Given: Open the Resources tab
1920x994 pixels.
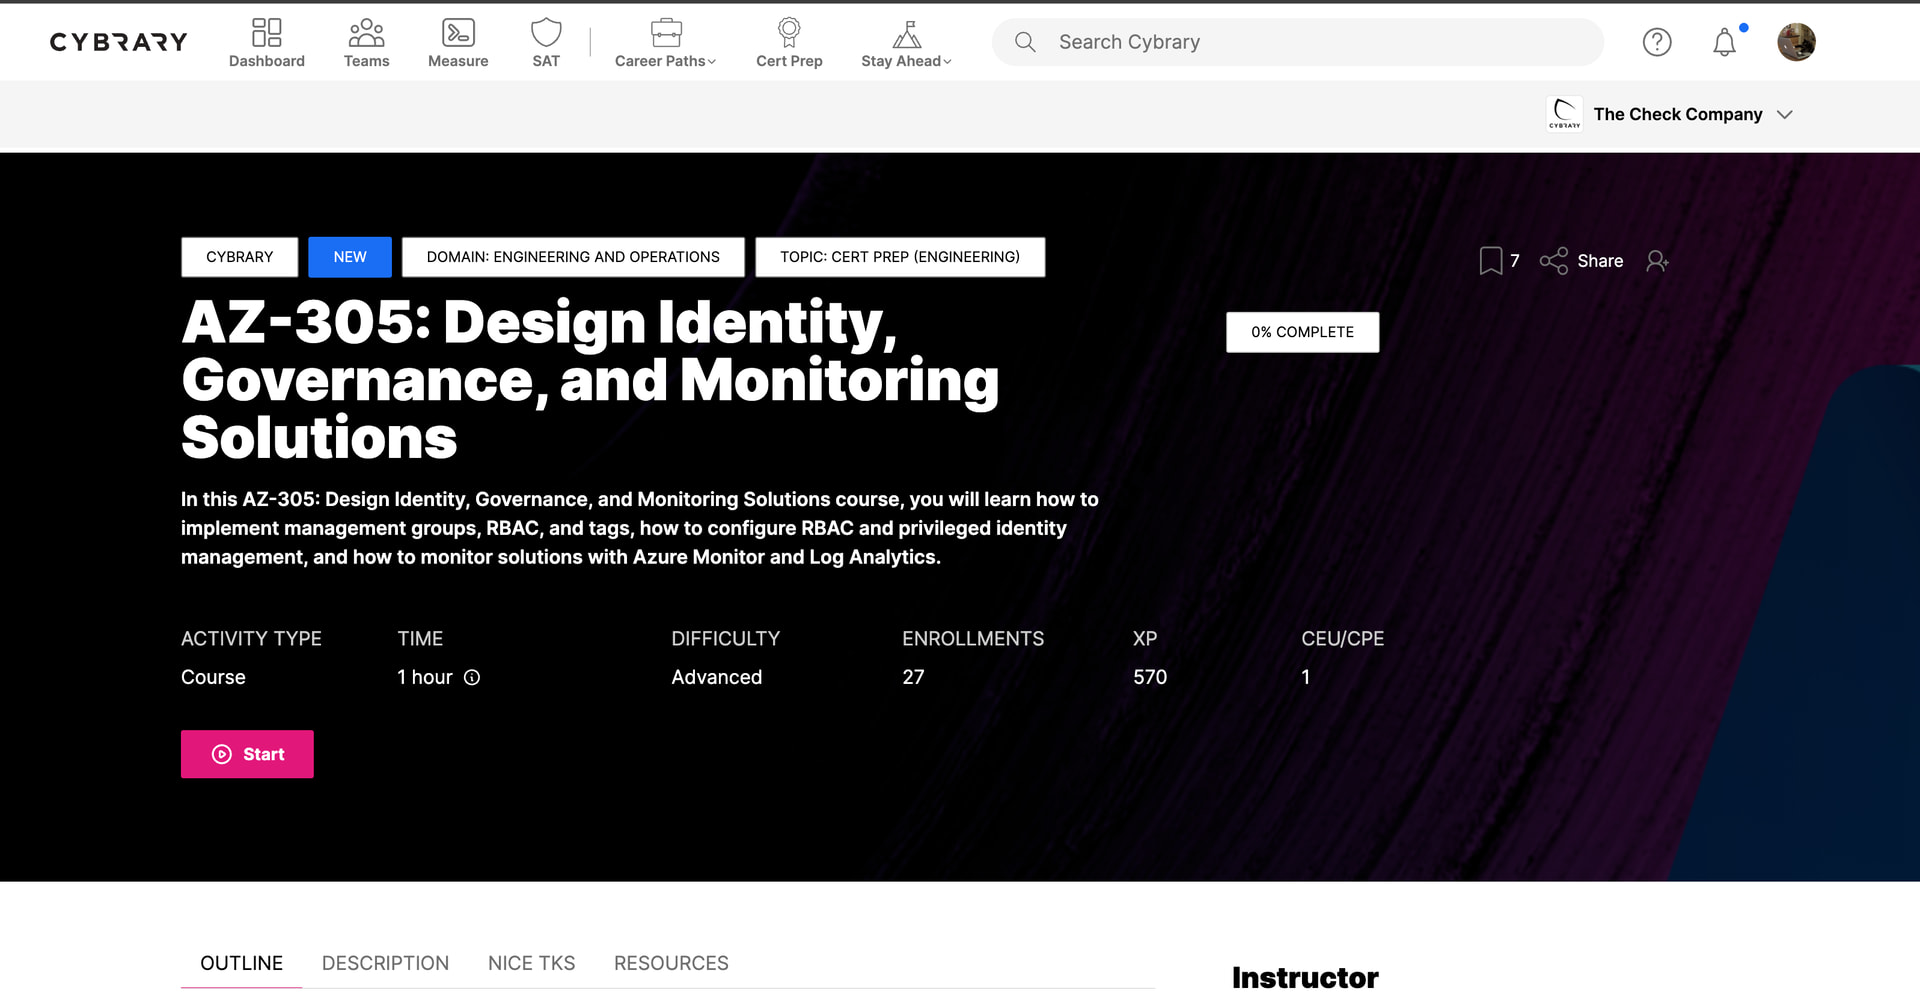Looking at the screenshot, I should pos(671,963).
